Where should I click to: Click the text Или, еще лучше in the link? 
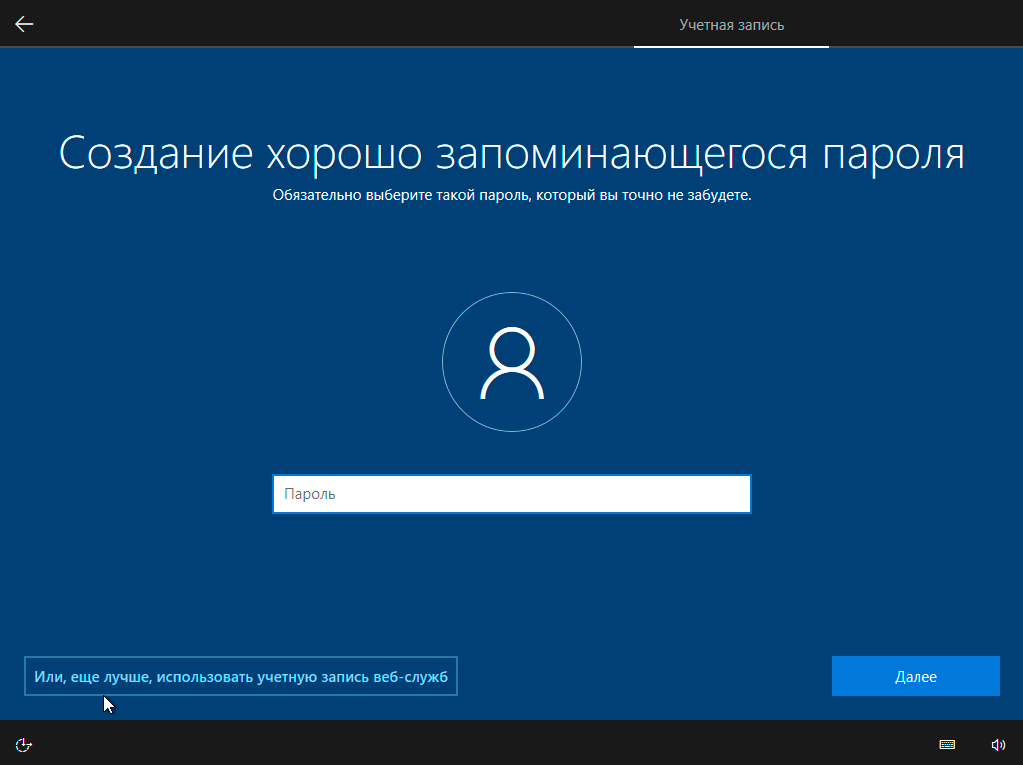click(91, 677)
